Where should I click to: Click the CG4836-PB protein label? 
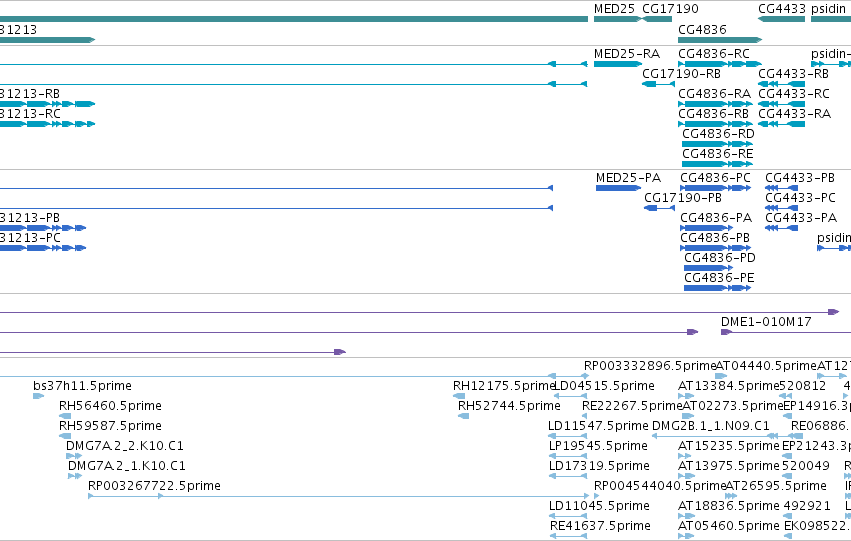point(715,238)
